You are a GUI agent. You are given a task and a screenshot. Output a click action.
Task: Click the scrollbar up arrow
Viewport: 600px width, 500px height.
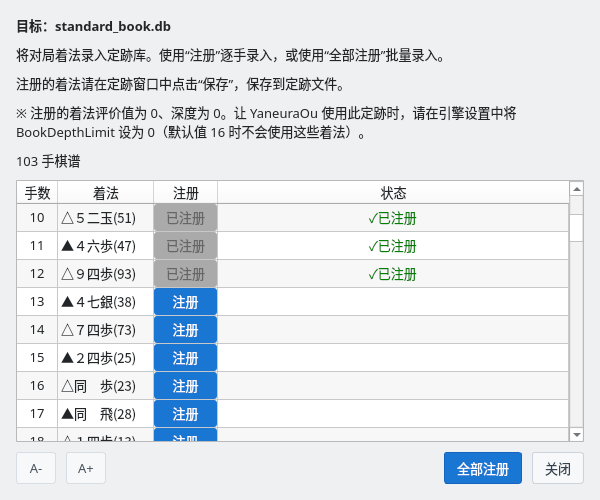pos(576,189)
